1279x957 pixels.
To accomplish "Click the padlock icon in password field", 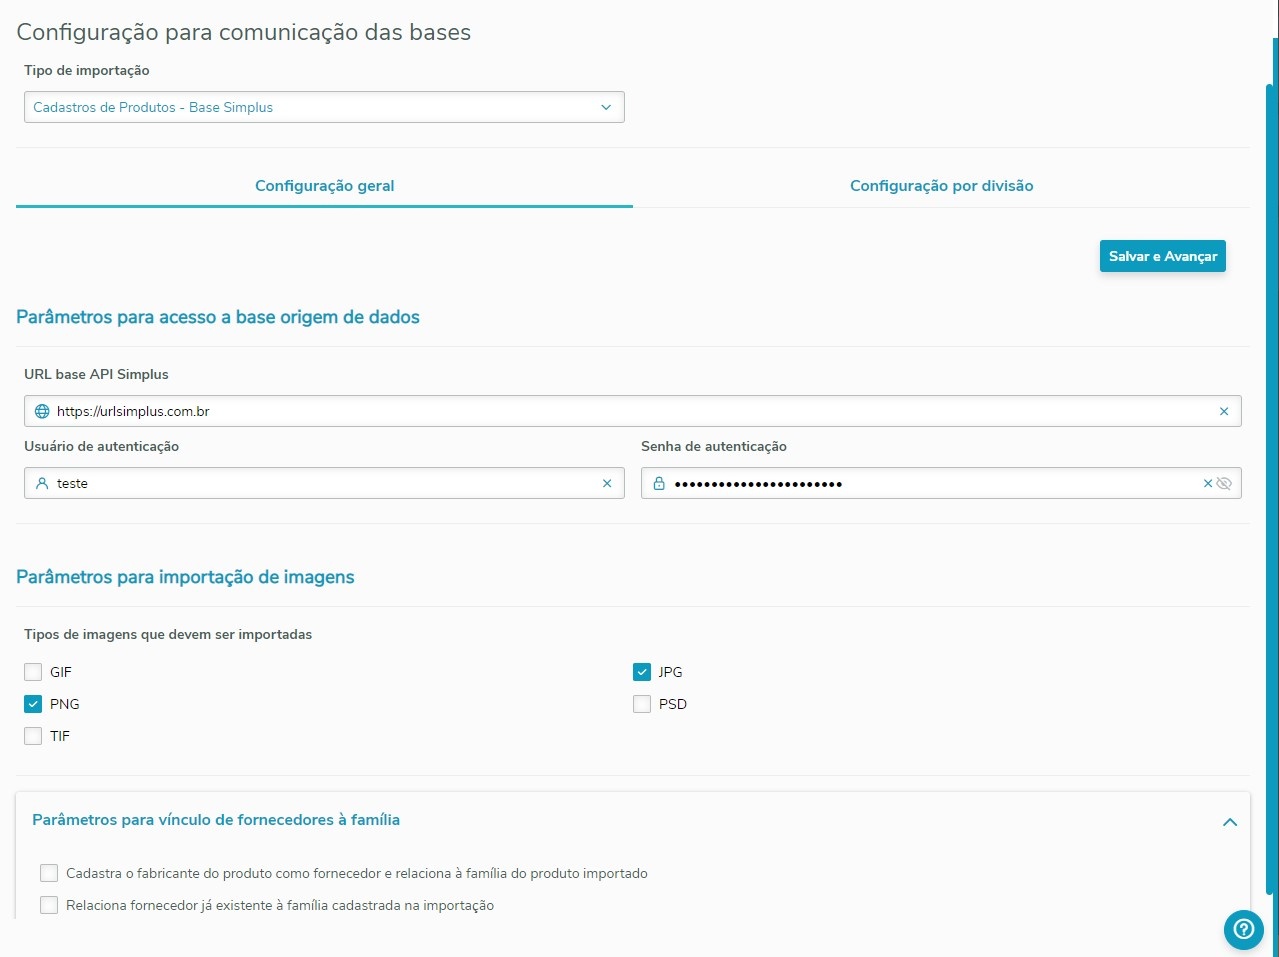I will (659, 483).
